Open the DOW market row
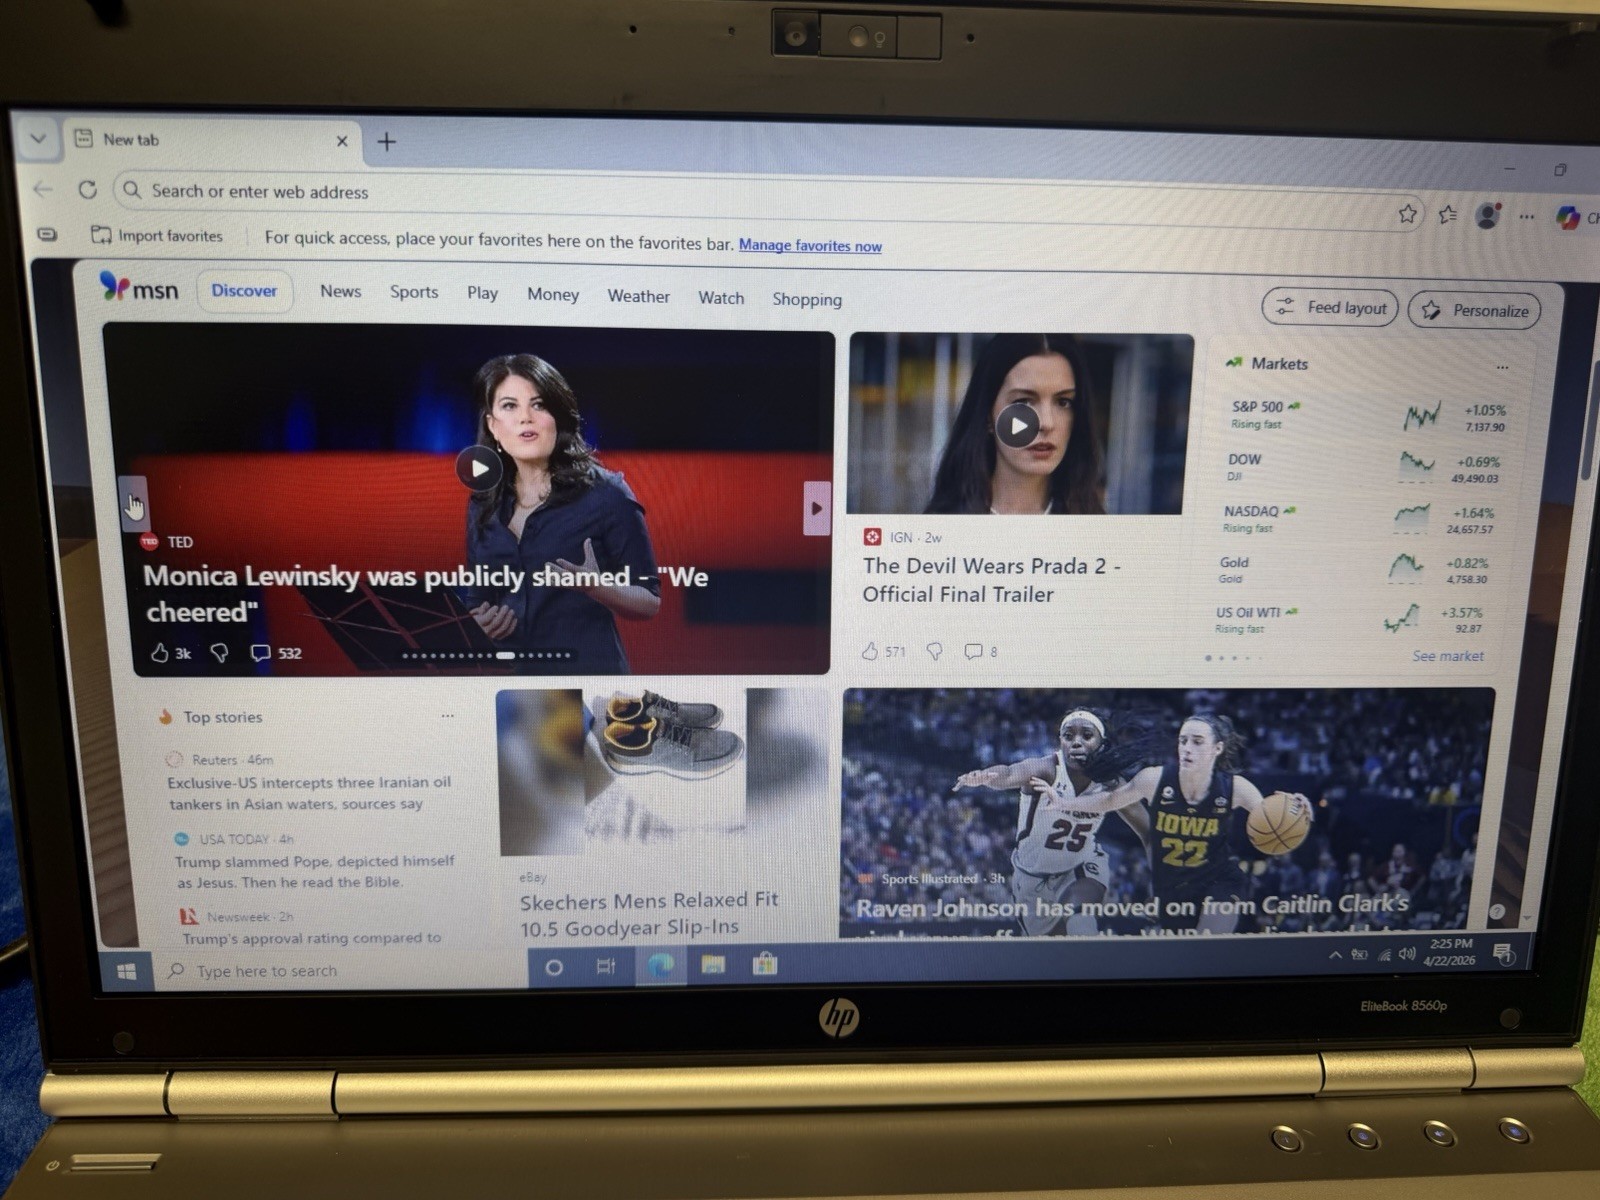 pyautogui.click(x=1363, y=467)
